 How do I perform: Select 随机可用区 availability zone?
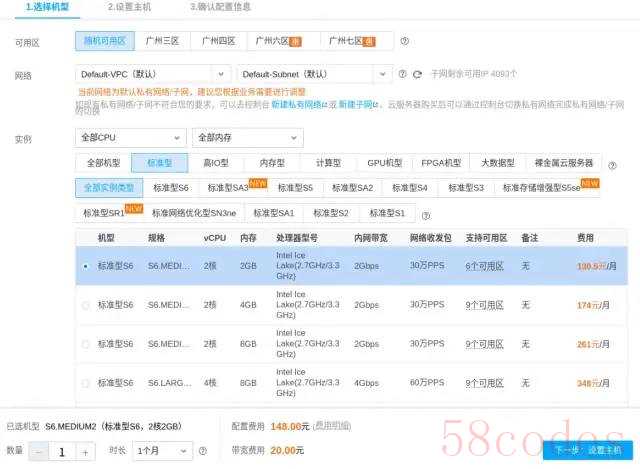pos(105,41)
